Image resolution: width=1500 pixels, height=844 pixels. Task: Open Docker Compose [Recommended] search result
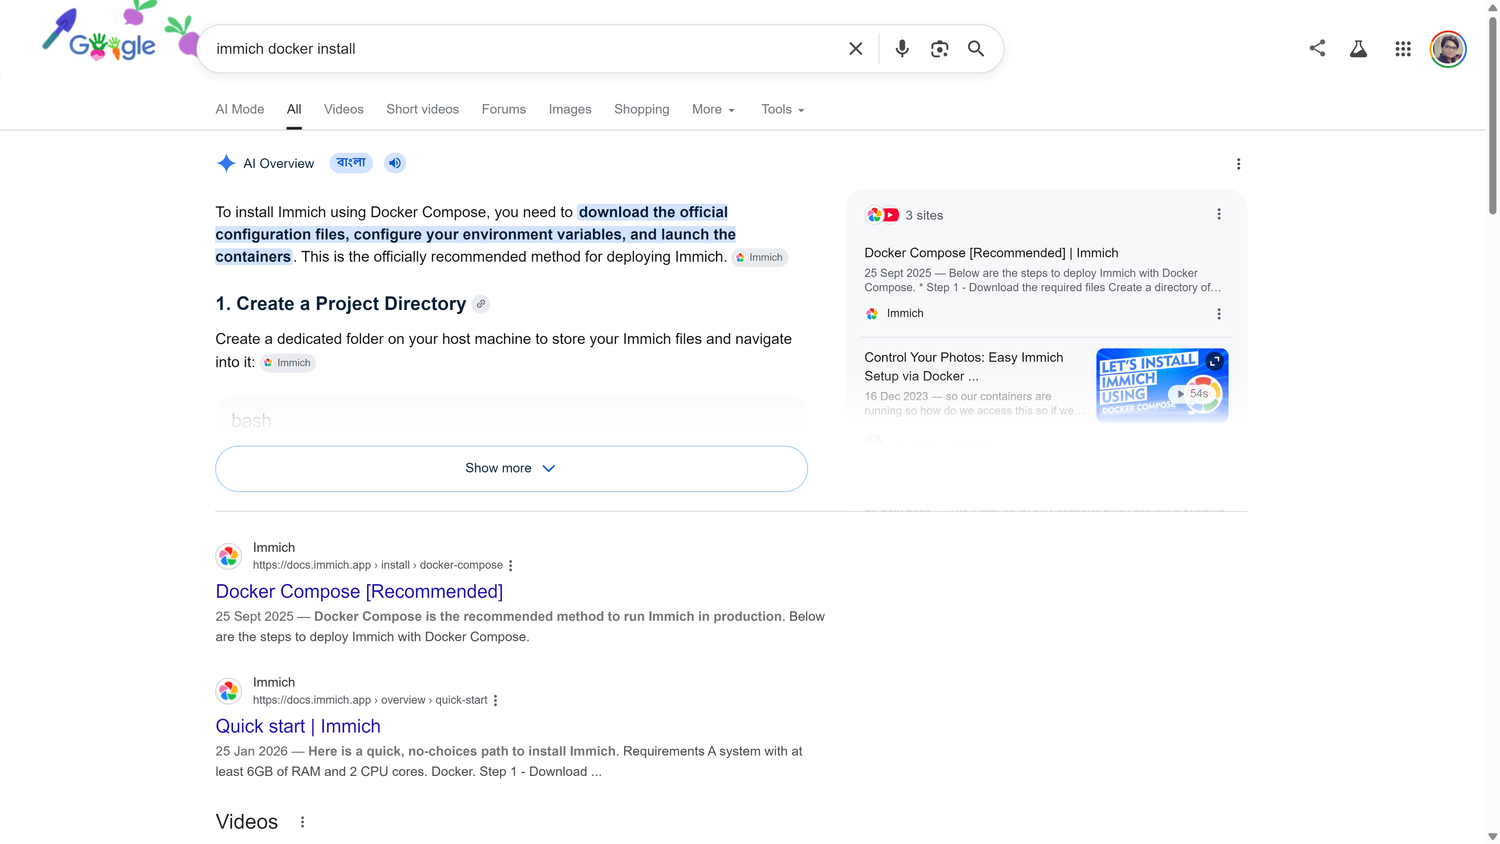(359, 592)
